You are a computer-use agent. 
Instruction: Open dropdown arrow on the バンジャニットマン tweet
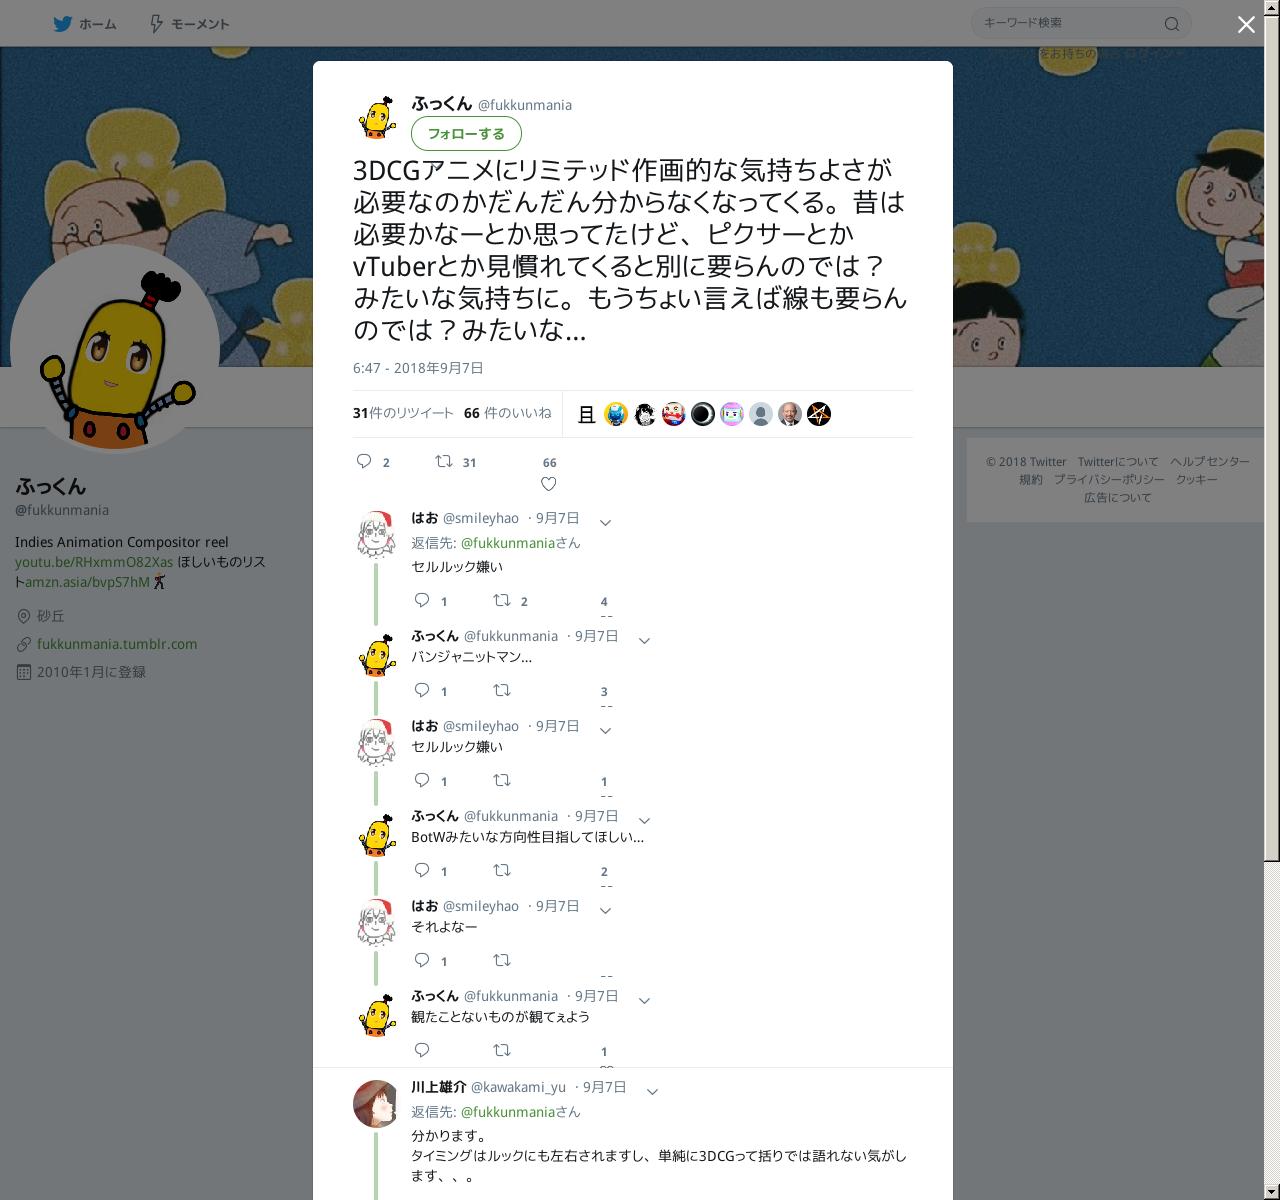coord(644,640)
